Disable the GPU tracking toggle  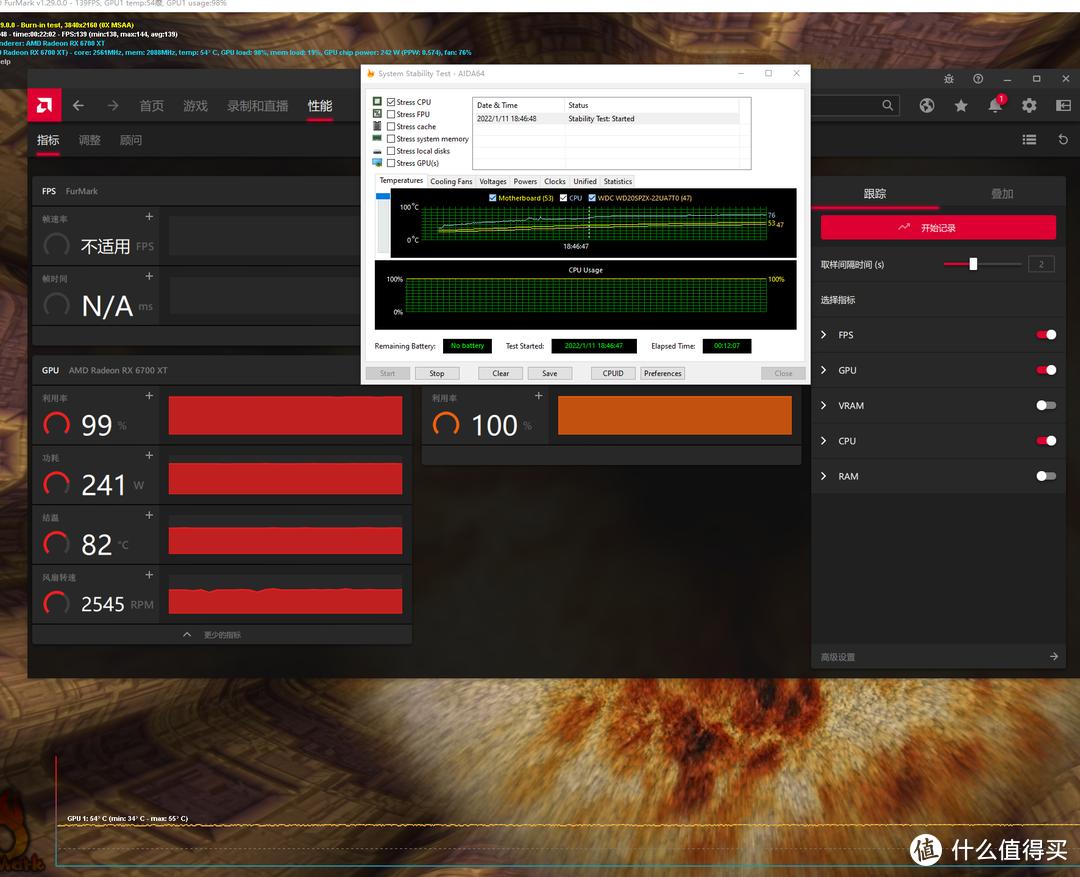pos(1046,370)
